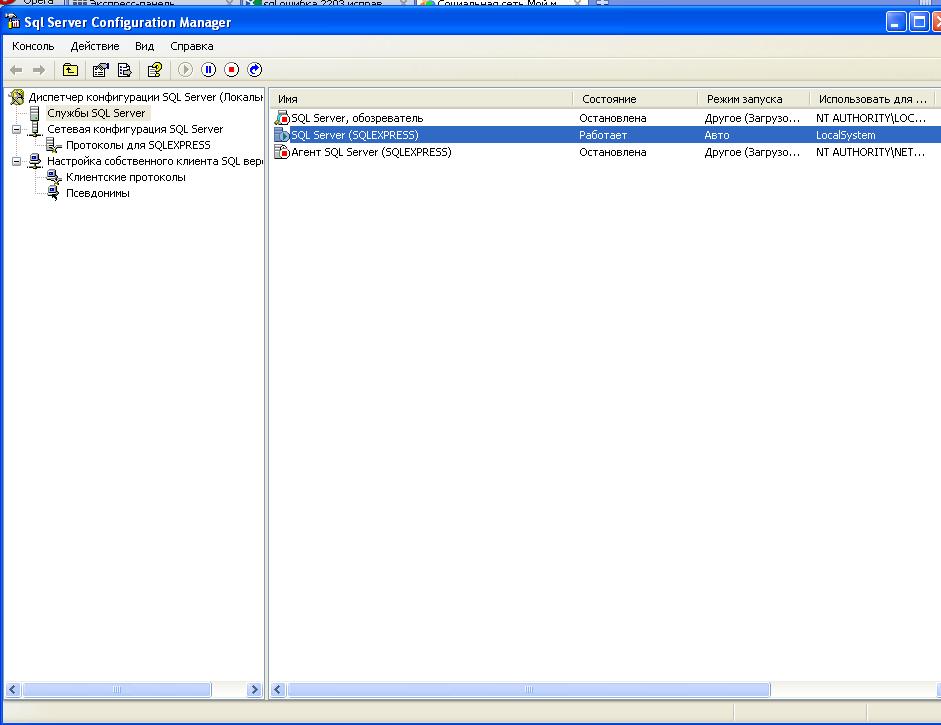Minimize the Configuration Manager window
This screenshot has width=941, height=725.
tap(896, 22)
